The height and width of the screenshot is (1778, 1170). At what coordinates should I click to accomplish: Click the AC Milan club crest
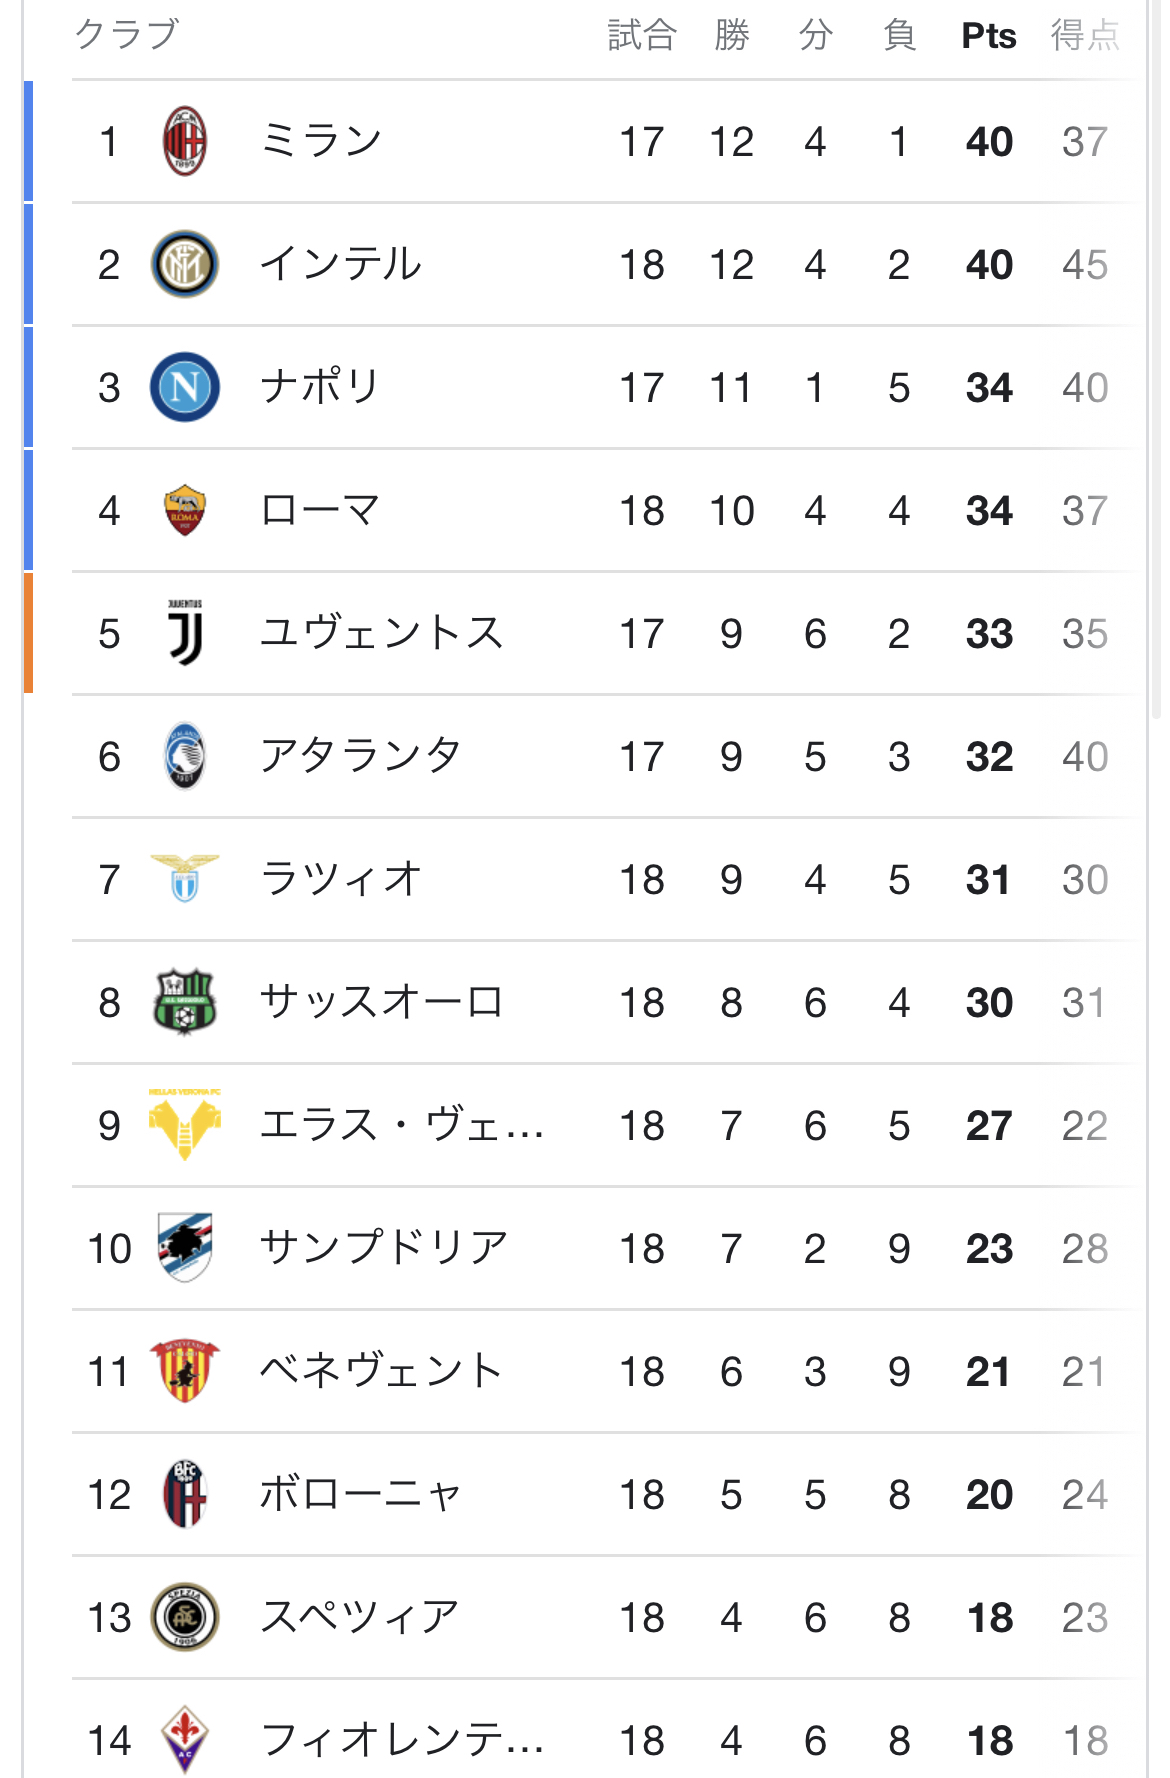tap(185, 141)
